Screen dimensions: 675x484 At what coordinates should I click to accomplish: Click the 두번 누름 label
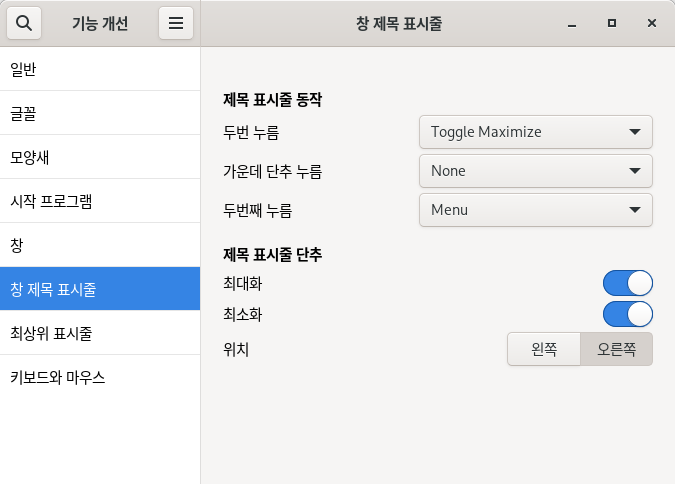coord(251,133)
